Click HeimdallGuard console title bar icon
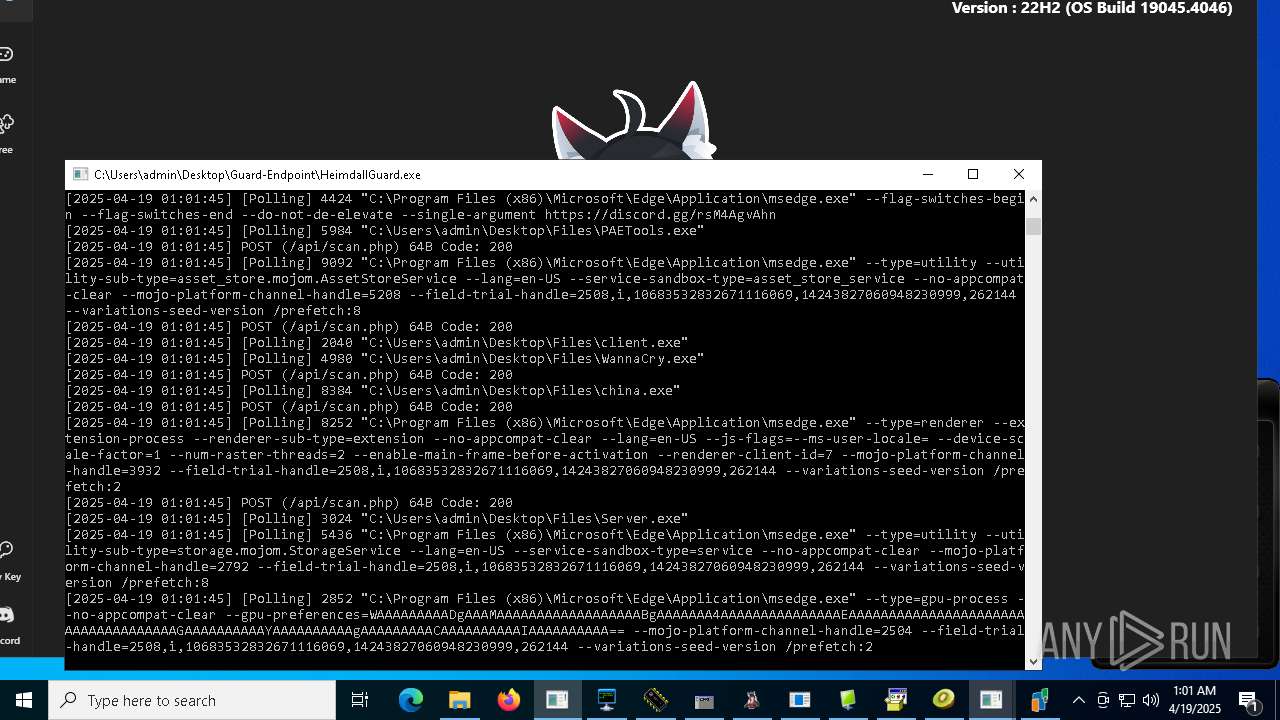Image resolution: width=1280 pixels, height=720 pixels. (81, 174)
